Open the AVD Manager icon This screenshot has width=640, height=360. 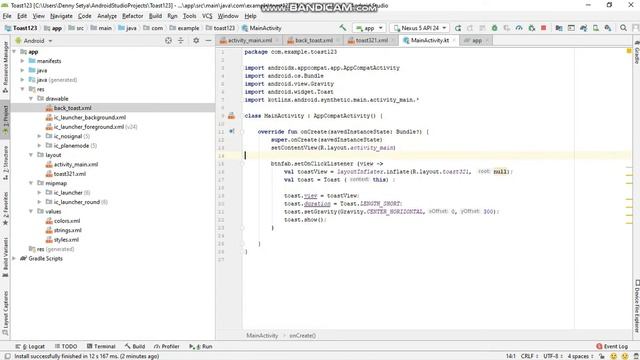pos(596,28)
